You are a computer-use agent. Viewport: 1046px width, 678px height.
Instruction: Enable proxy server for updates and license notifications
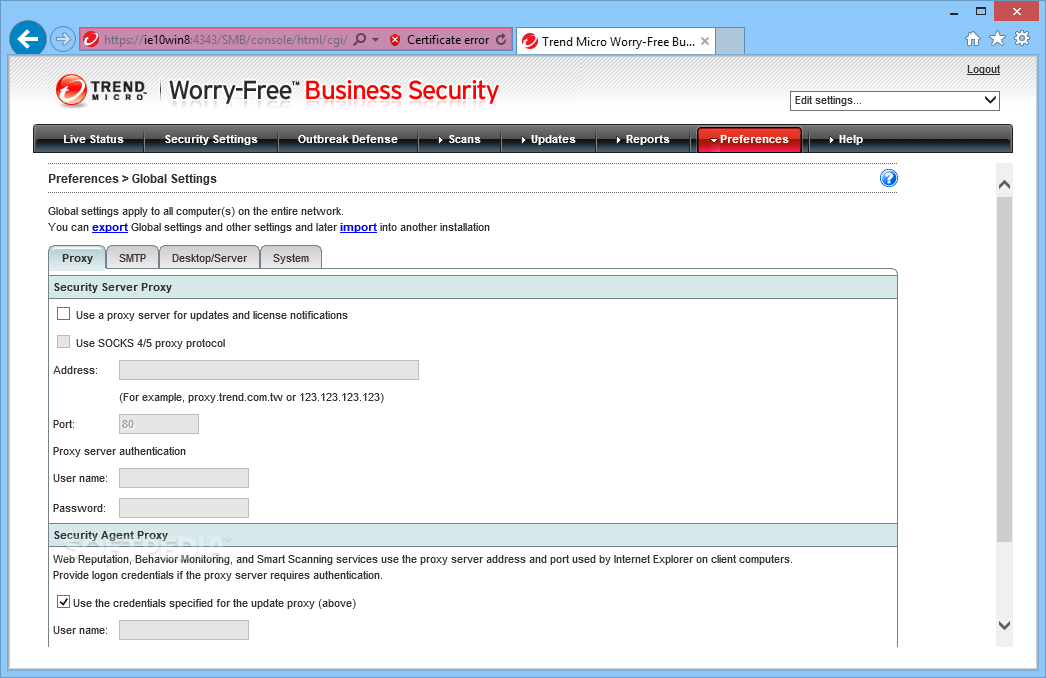(63, 314)
